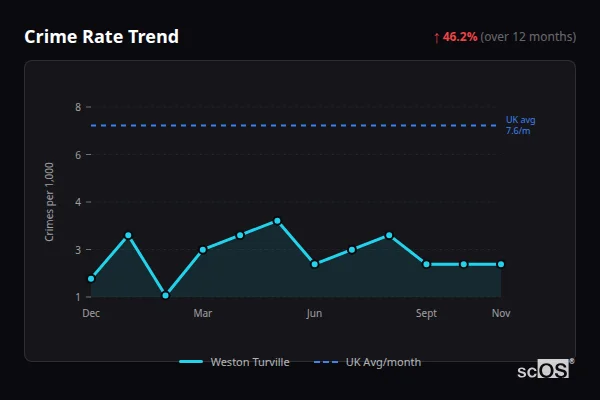Image resolution: width=600 pixels, height=400 pixels.
Task: Select the November data point on the line
Action: click(x=501, y=264)
